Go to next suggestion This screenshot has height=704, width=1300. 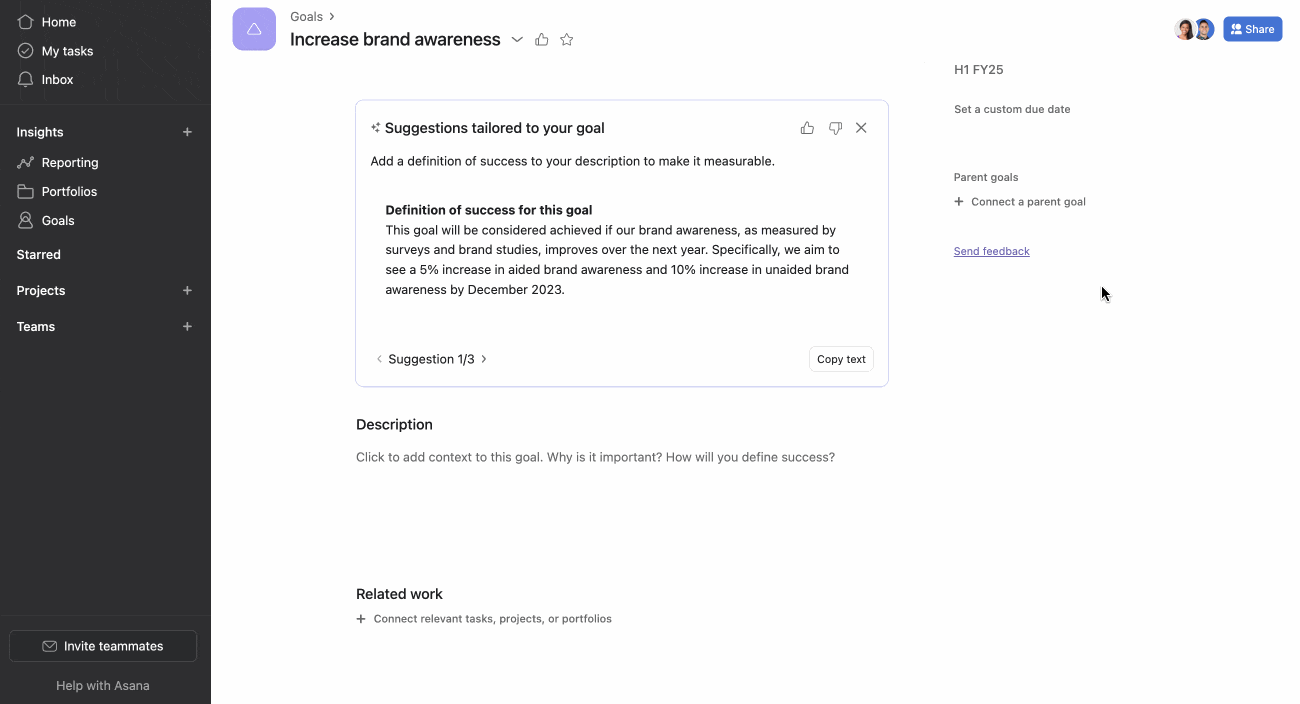484,359
